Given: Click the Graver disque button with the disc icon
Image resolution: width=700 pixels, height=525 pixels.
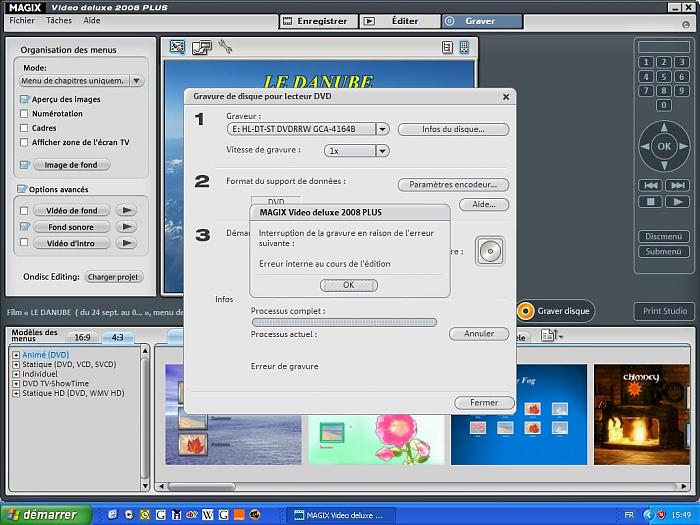Looking at the screenshot, I should point(556,311).
